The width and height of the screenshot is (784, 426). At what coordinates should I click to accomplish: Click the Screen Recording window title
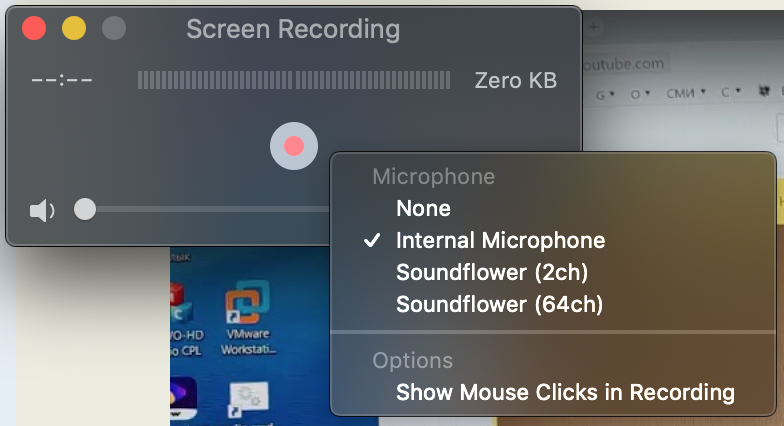click(293, 29)
